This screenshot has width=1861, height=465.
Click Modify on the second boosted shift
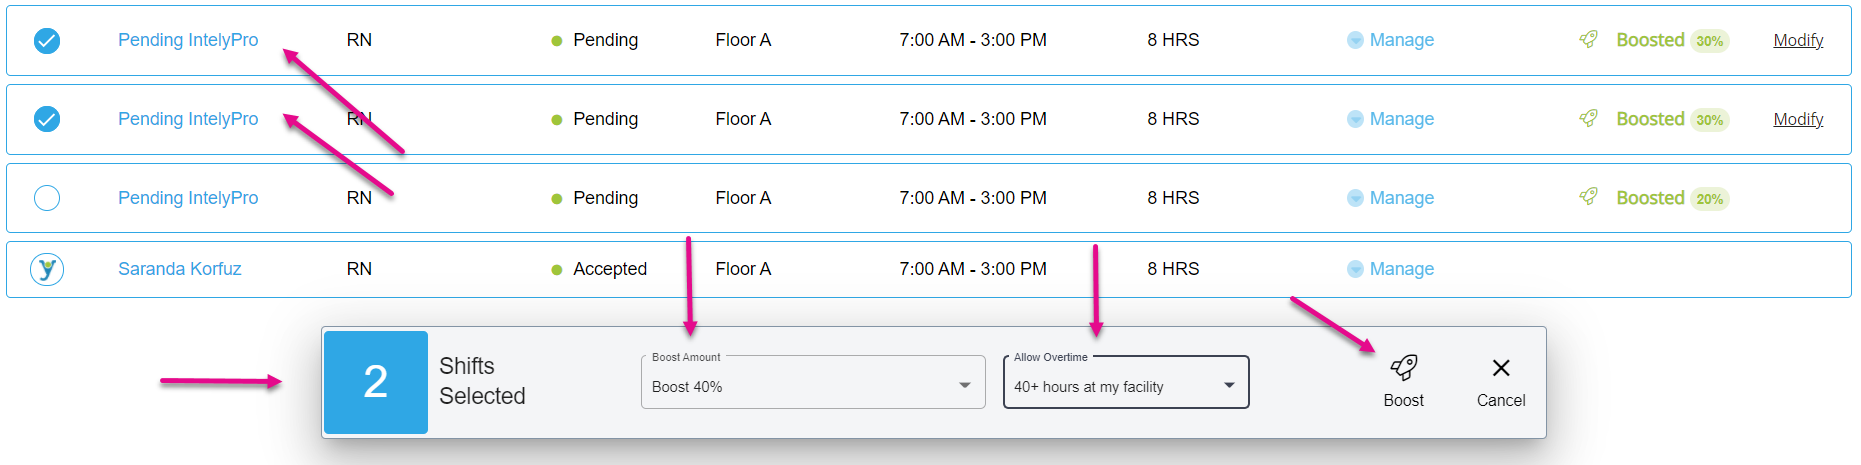coord(1798,119)
